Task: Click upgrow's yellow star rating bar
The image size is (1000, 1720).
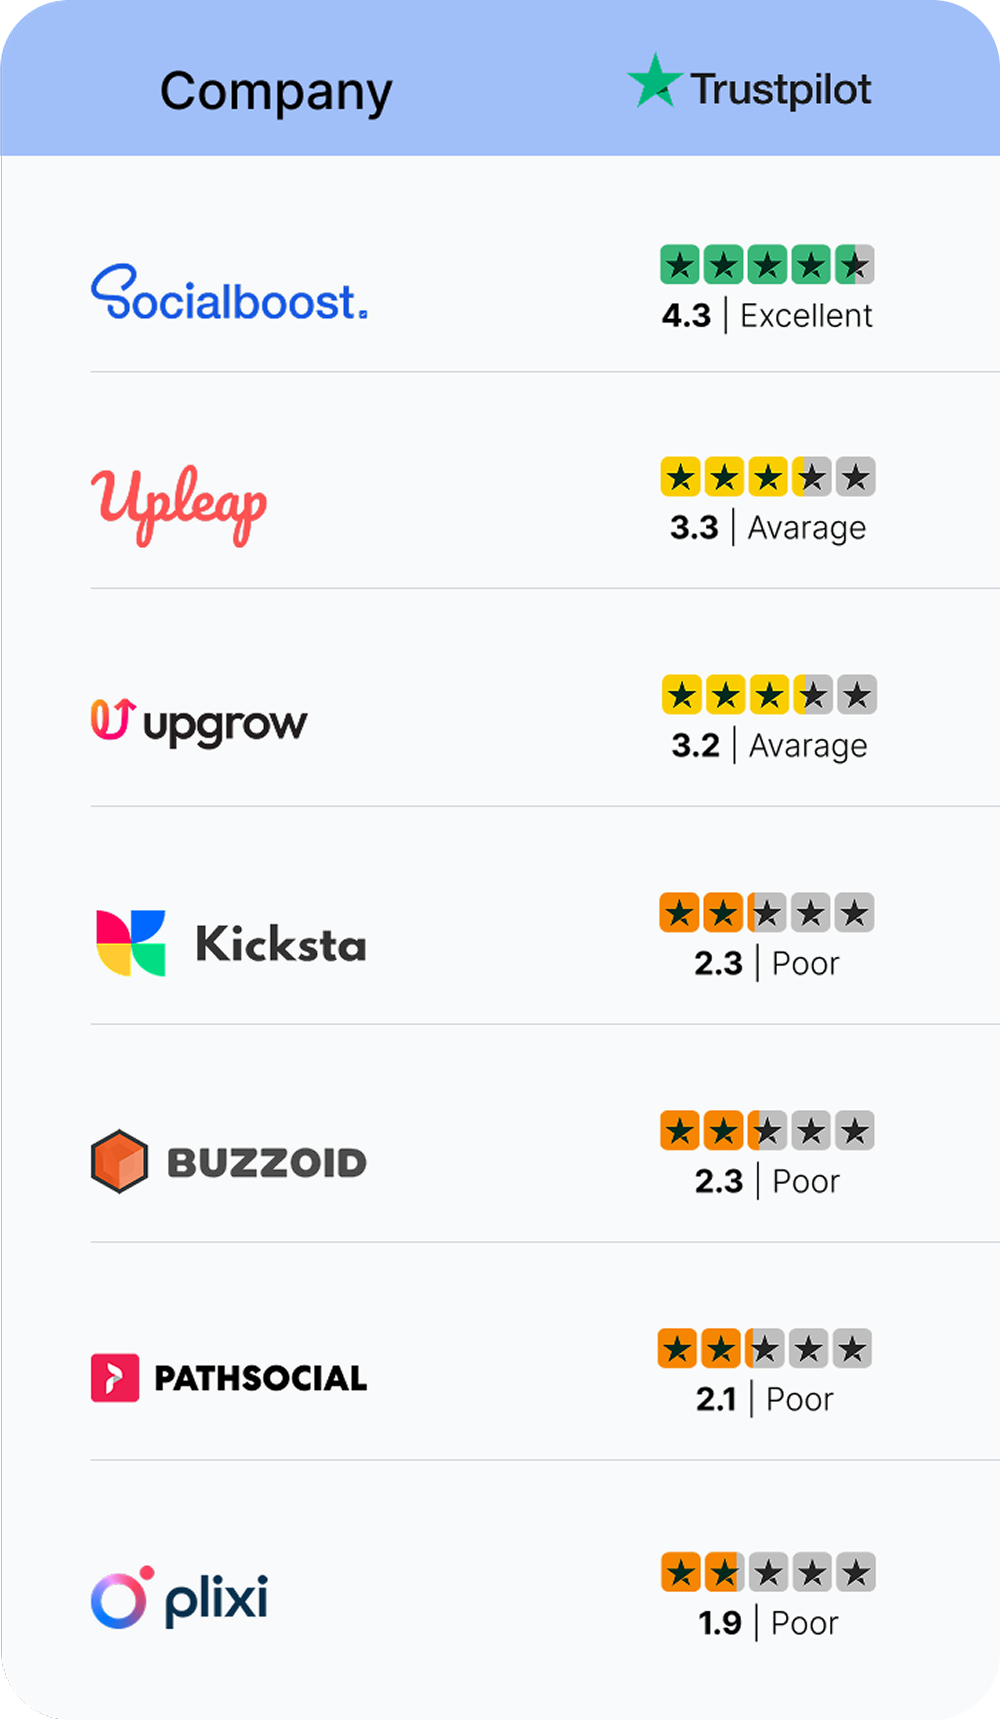Action: pyautogui.click(x=769, y=695)
